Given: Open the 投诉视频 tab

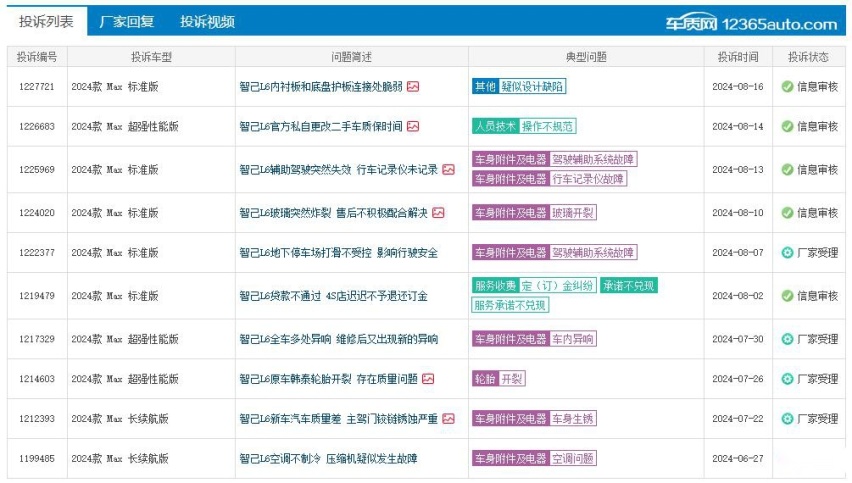Looking at the screenshot, I should coord(207,22).
